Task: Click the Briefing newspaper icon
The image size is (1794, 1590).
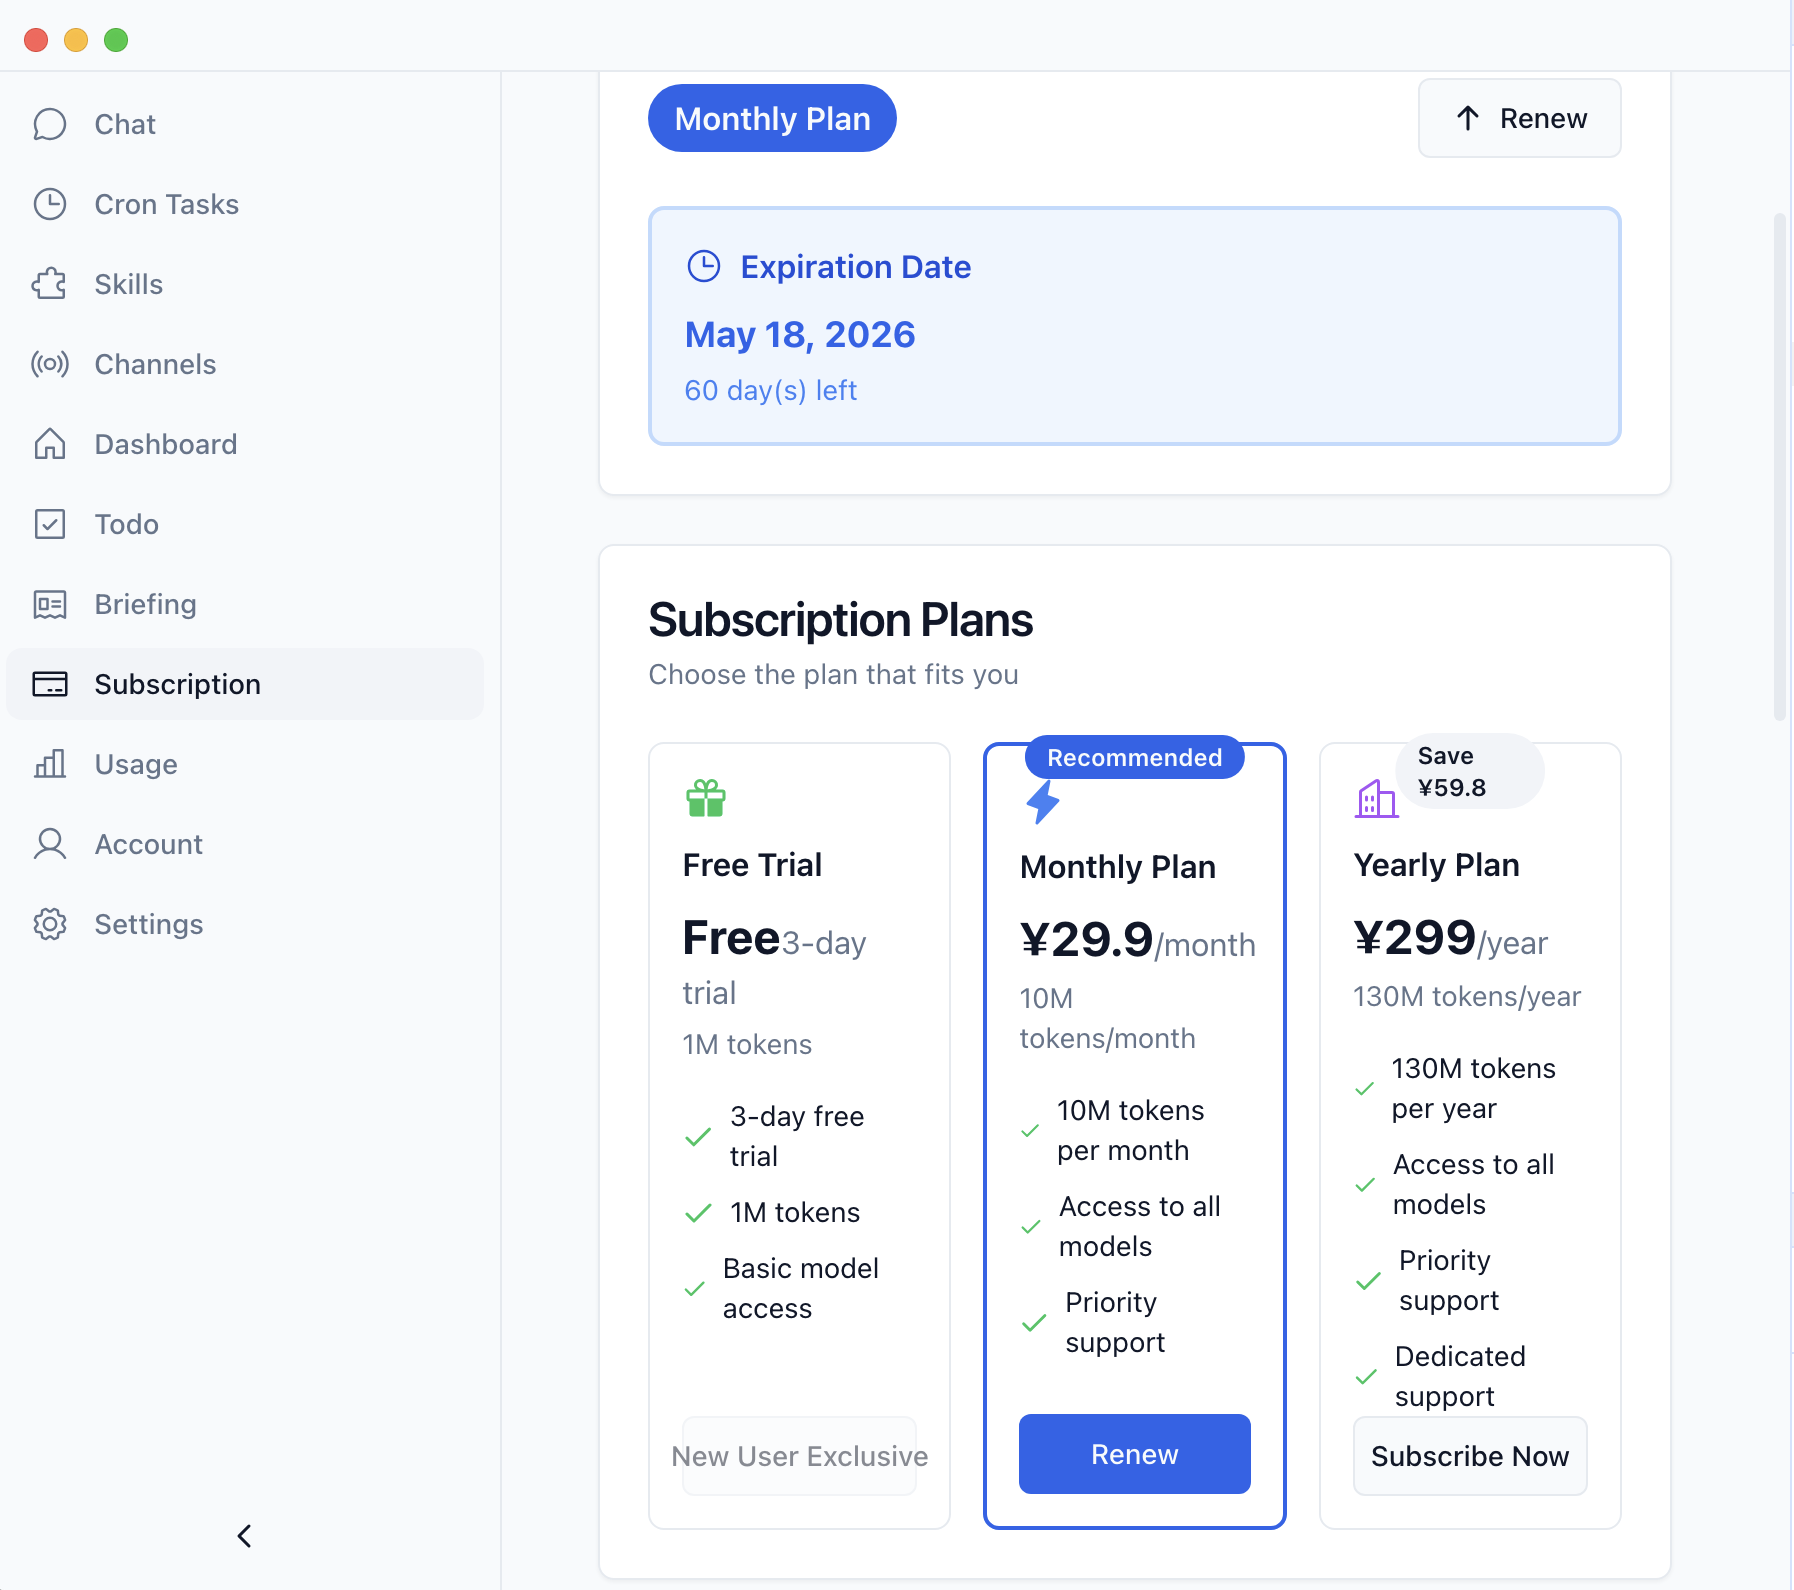Action: 49,604
